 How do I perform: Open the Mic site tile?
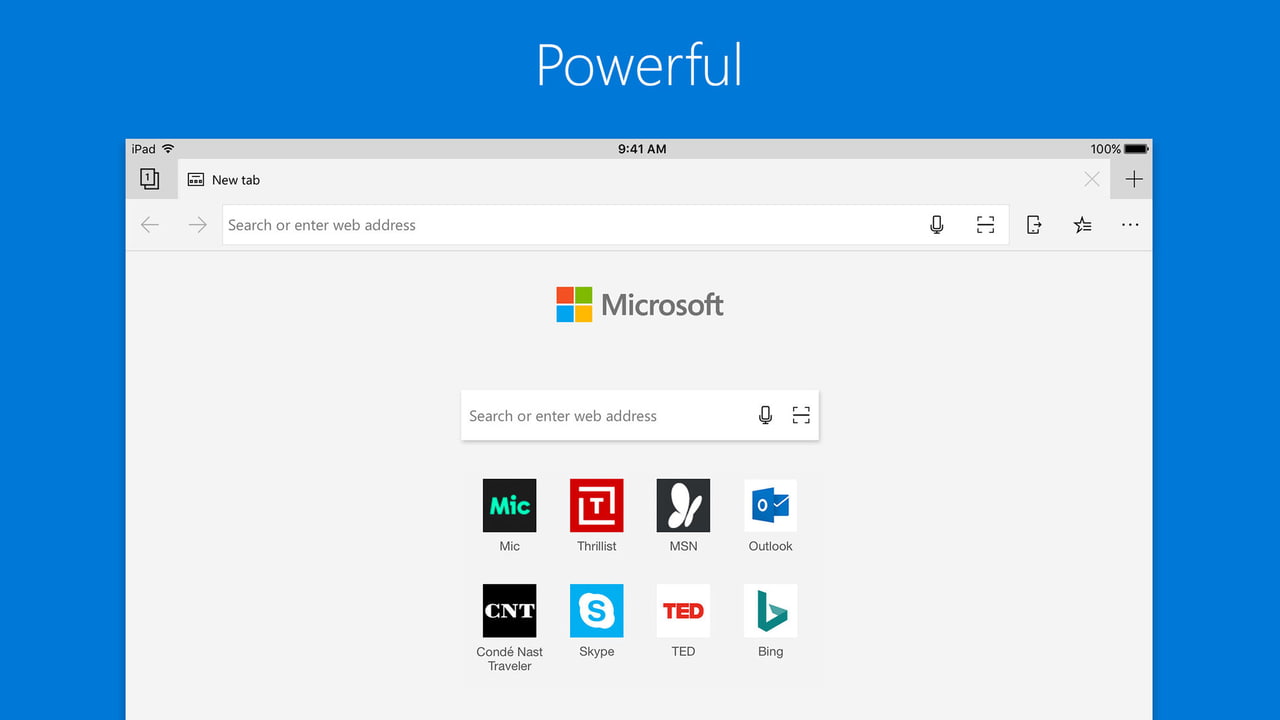509,506
